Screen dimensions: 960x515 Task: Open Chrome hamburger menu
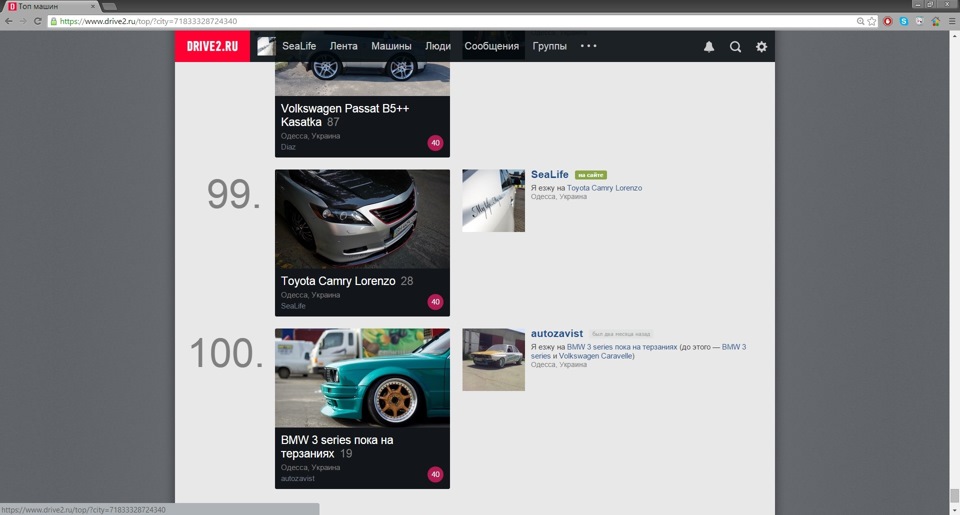952,21
